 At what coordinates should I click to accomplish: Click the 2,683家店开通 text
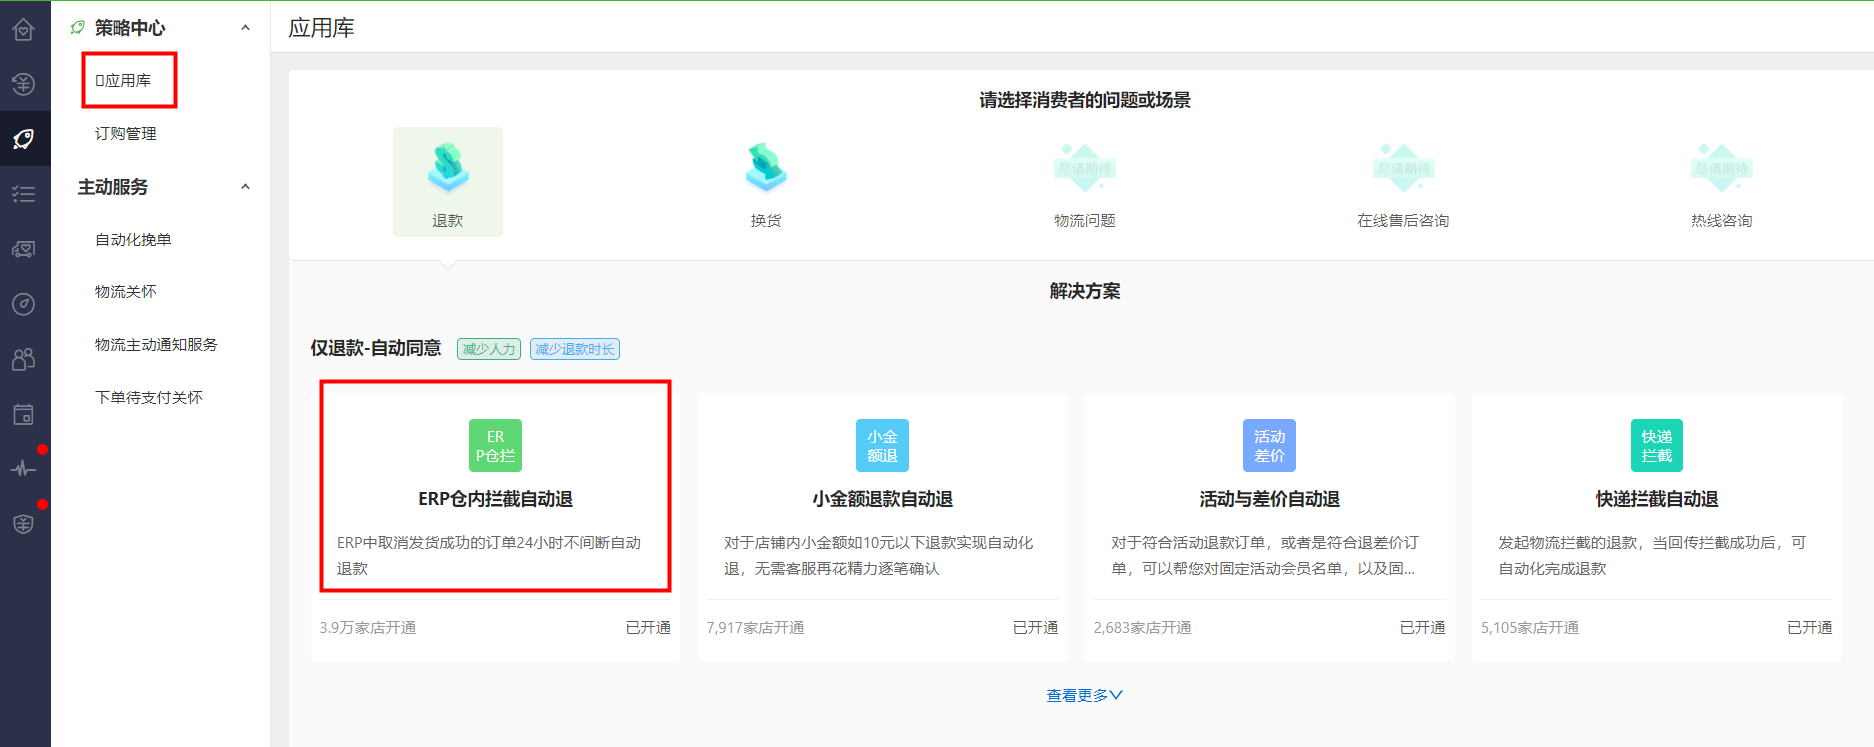(x=1142, y=627)
